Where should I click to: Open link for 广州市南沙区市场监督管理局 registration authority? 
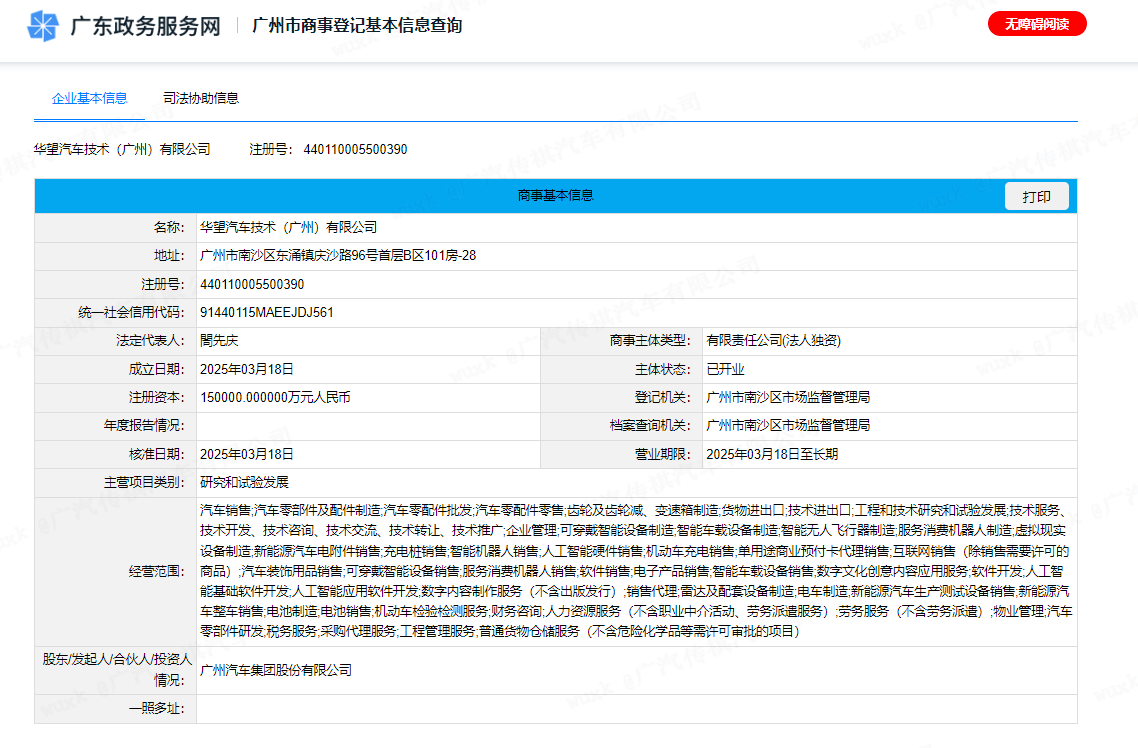787,397
